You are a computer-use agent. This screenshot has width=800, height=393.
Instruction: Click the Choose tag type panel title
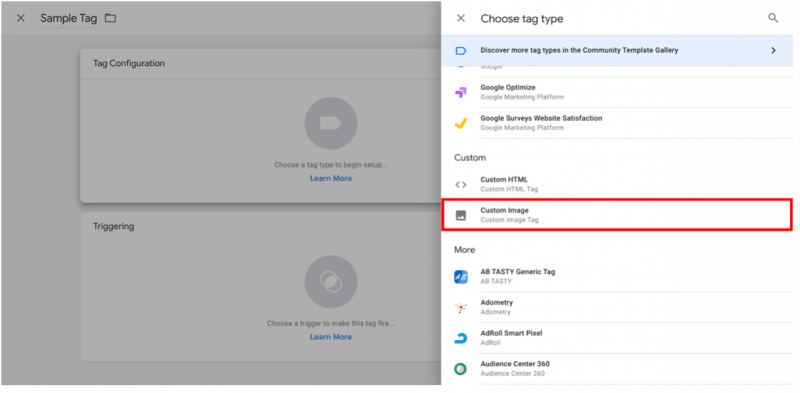tap(522, 19)
